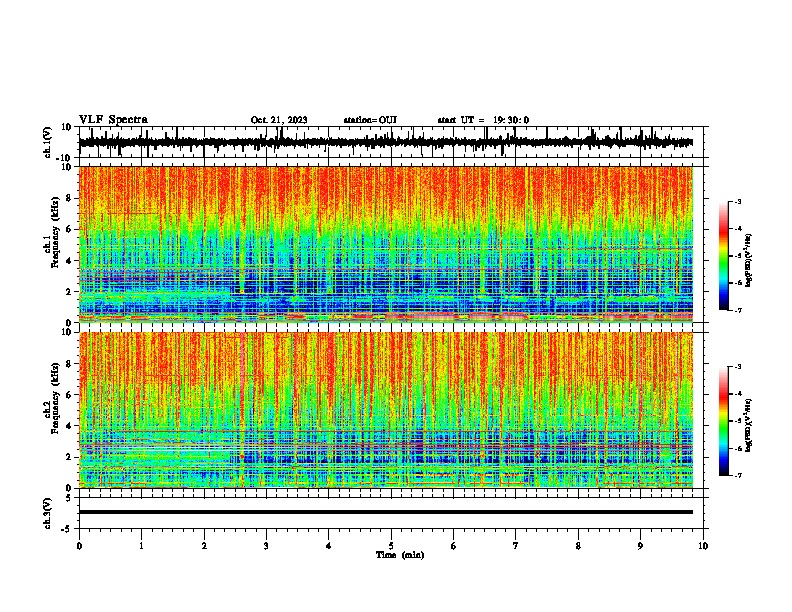Click the start UT = 19:30:0 text
This screenshot has width=792, height=612.
click(483, 120)
